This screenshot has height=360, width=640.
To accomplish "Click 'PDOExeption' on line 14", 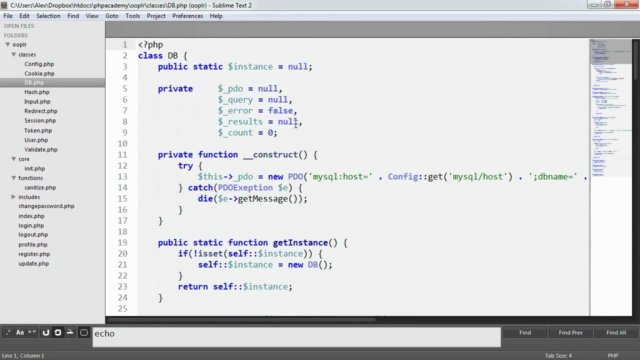I will [245, 188].
